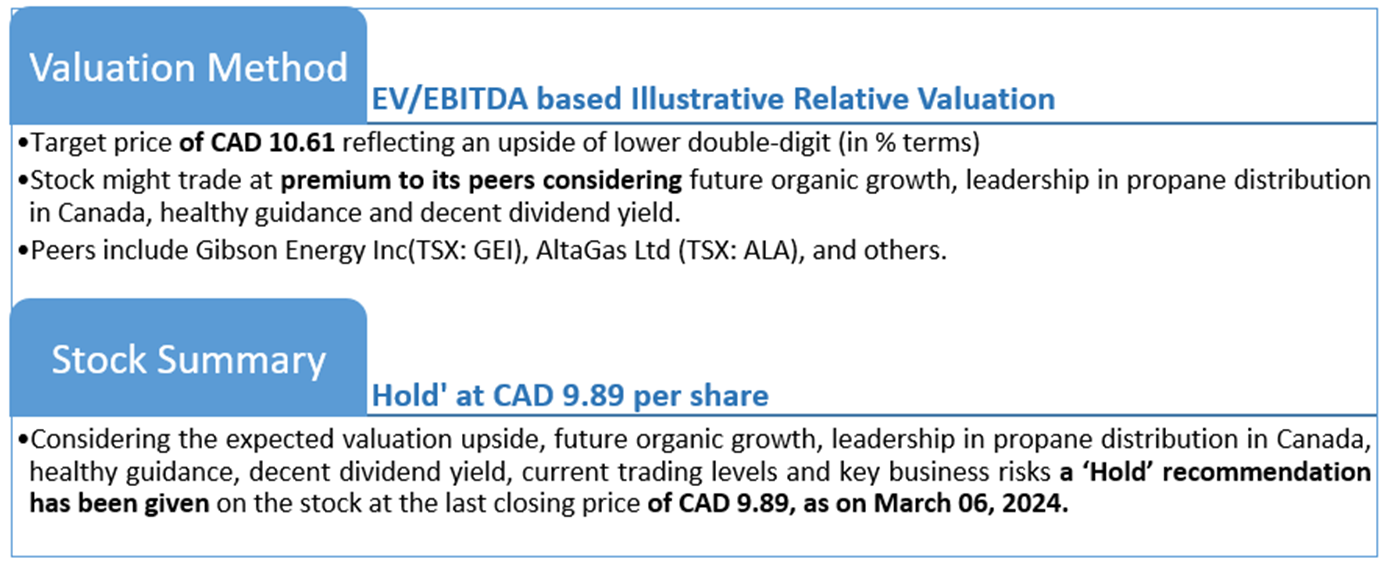The height and width of the screenshot is (573, 1389).
Task: Click "healthy guidance and decent dividend yield" in Valuation section
Action: tap(408, 214)
